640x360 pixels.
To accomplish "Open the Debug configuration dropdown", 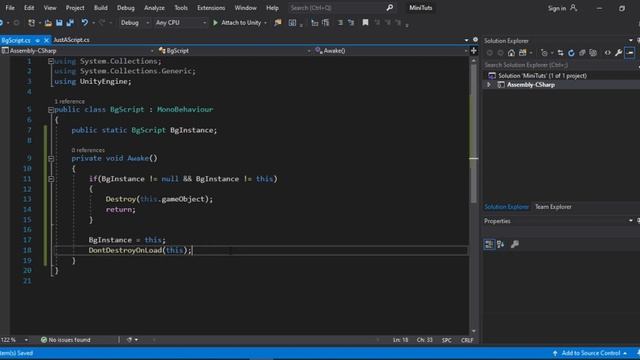I will (135, 23).
